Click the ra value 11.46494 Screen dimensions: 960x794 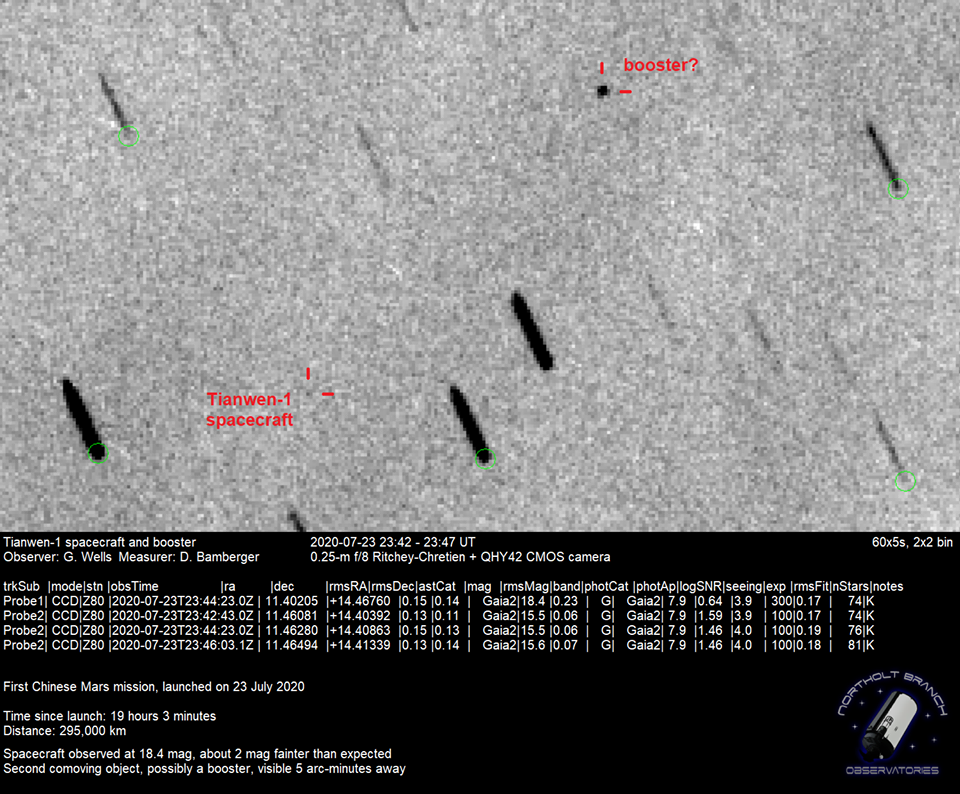click(x=291, y=645)
